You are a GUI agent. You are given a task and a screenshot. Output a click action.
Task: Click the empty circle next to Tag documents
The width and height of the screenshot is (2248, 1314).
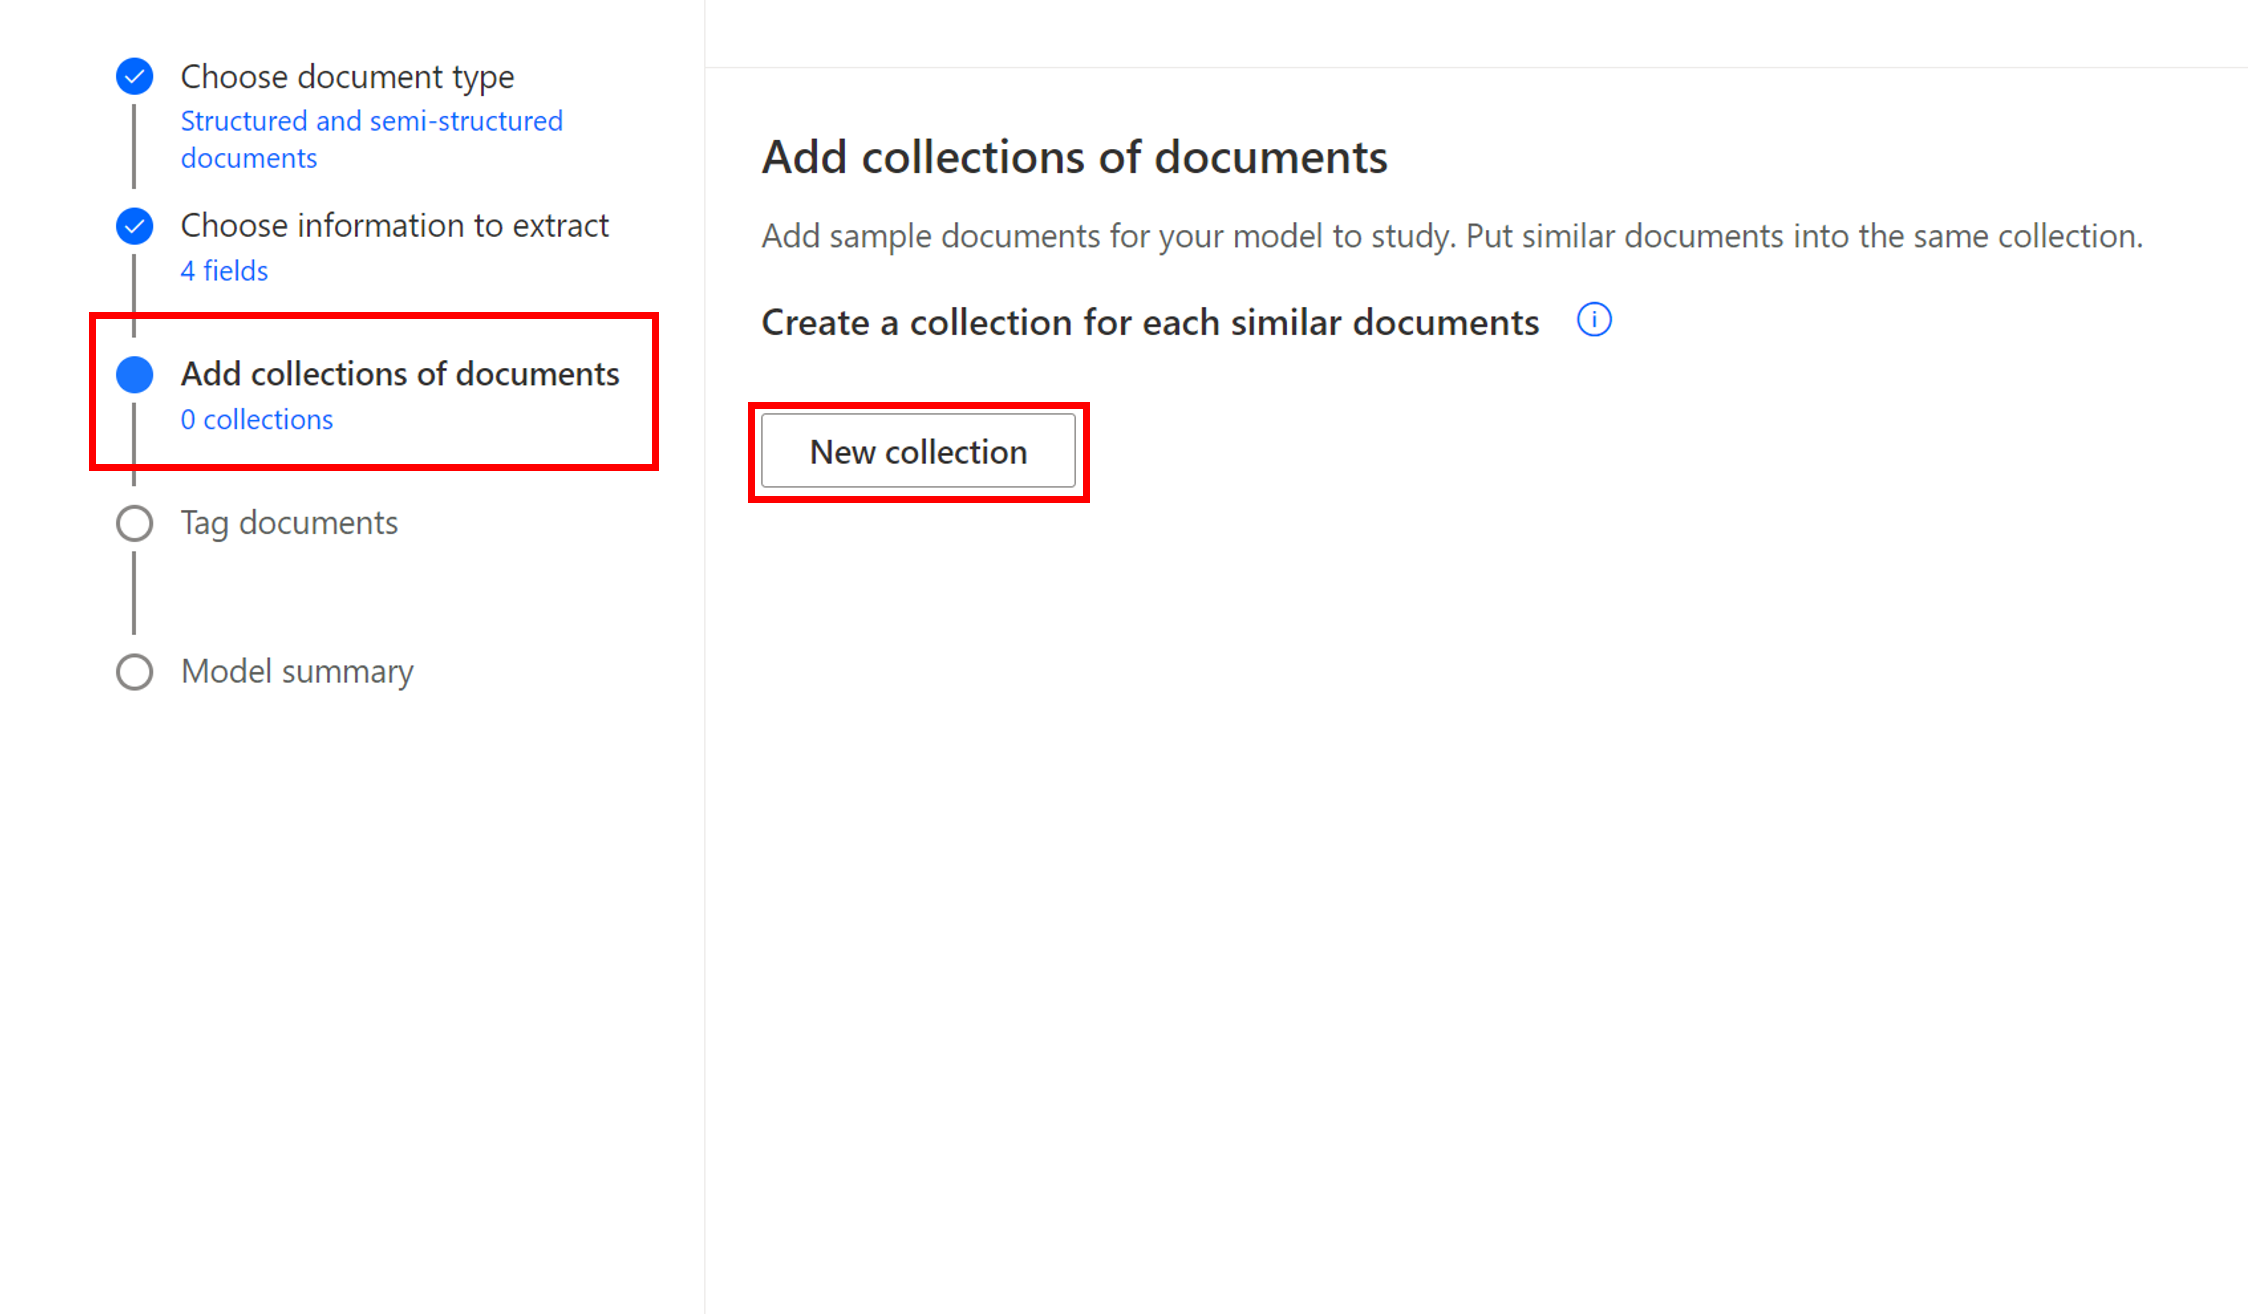[x=133, y=522]
